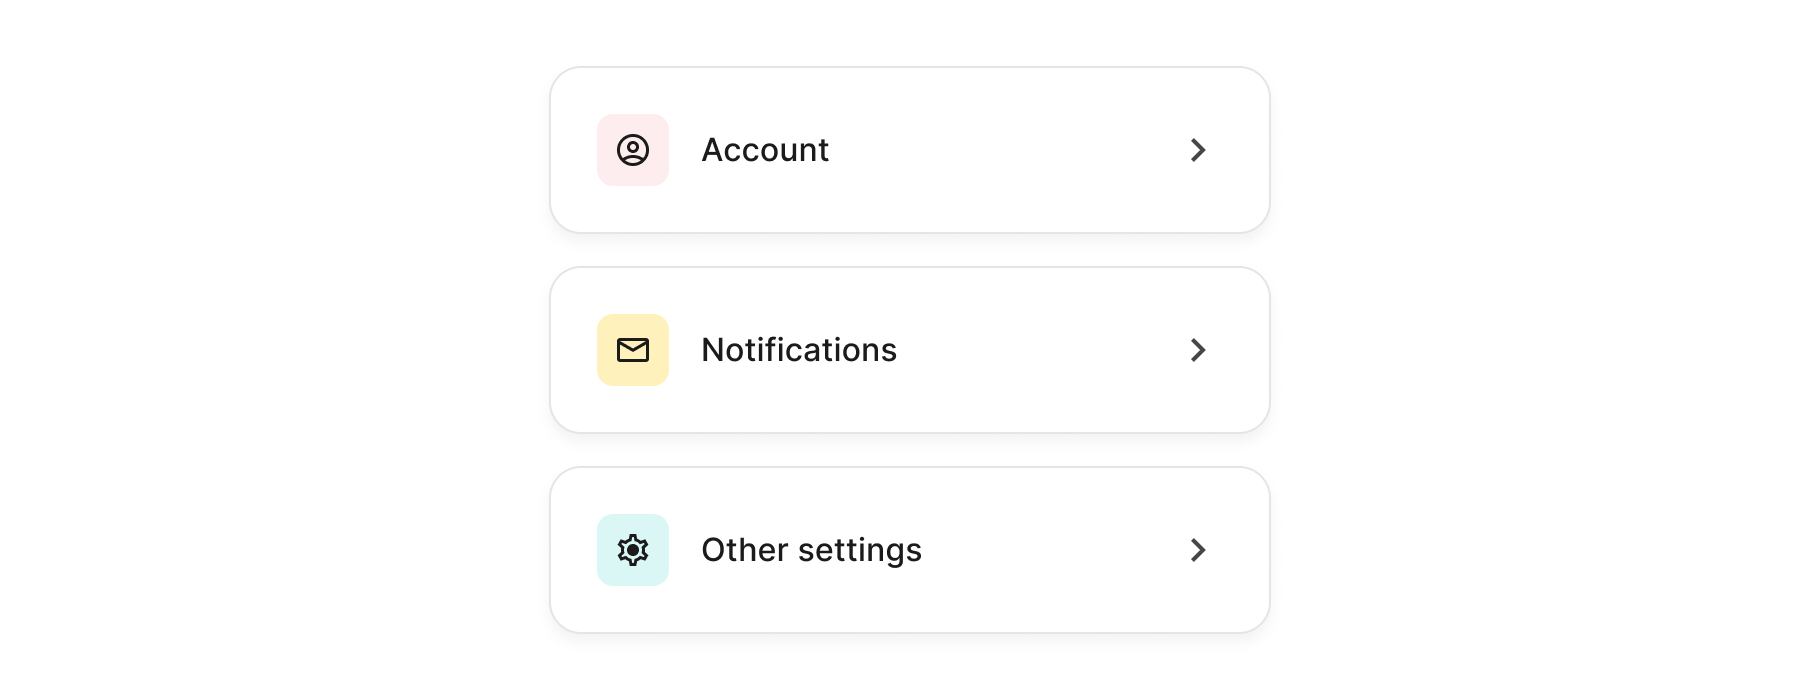Go to Account via the arrow icon
The image size is (1820, 700).
(x=1198, y=150)
